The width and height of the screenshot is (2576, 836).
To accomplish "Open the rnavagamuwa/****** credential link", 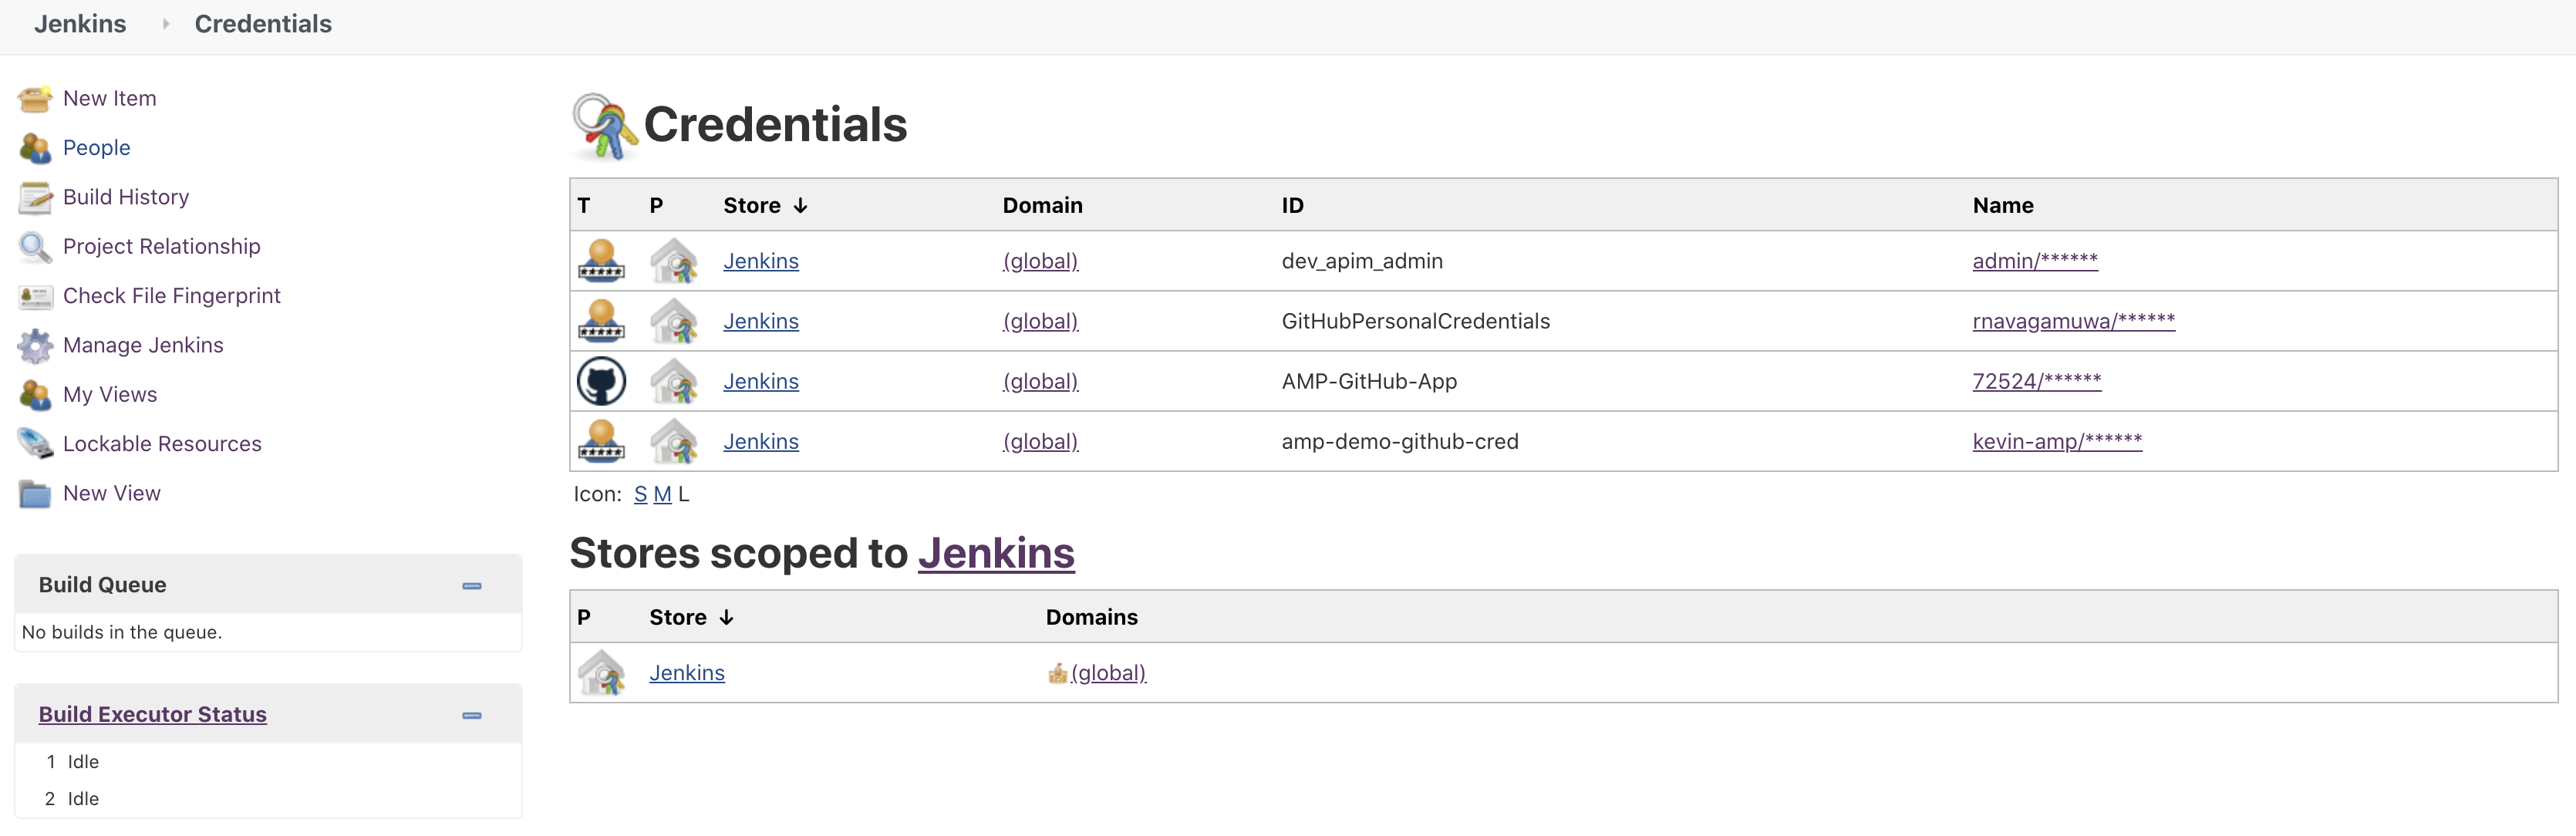I will [2073, 321].
